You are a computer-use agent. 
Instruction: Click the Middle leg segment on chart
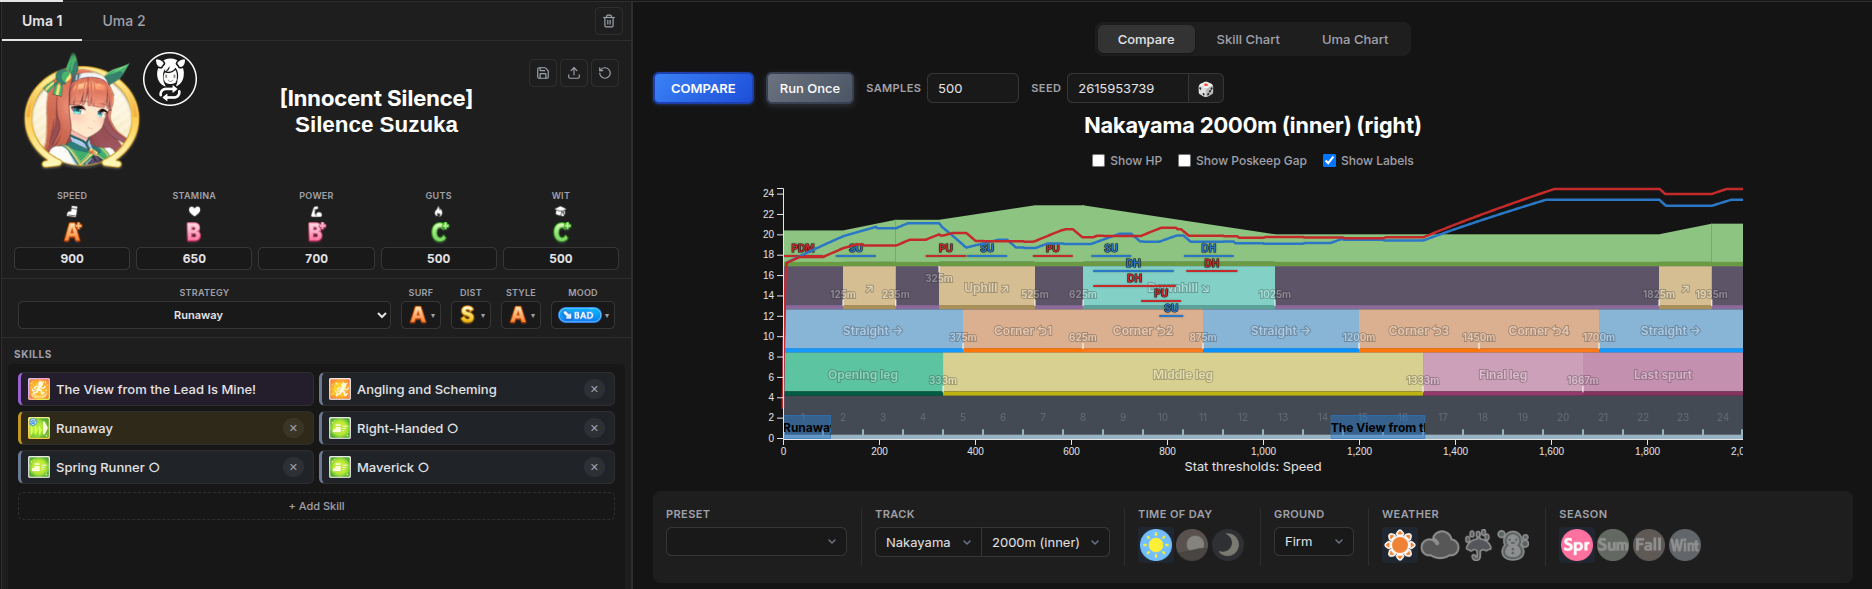tap(1183, 375)
